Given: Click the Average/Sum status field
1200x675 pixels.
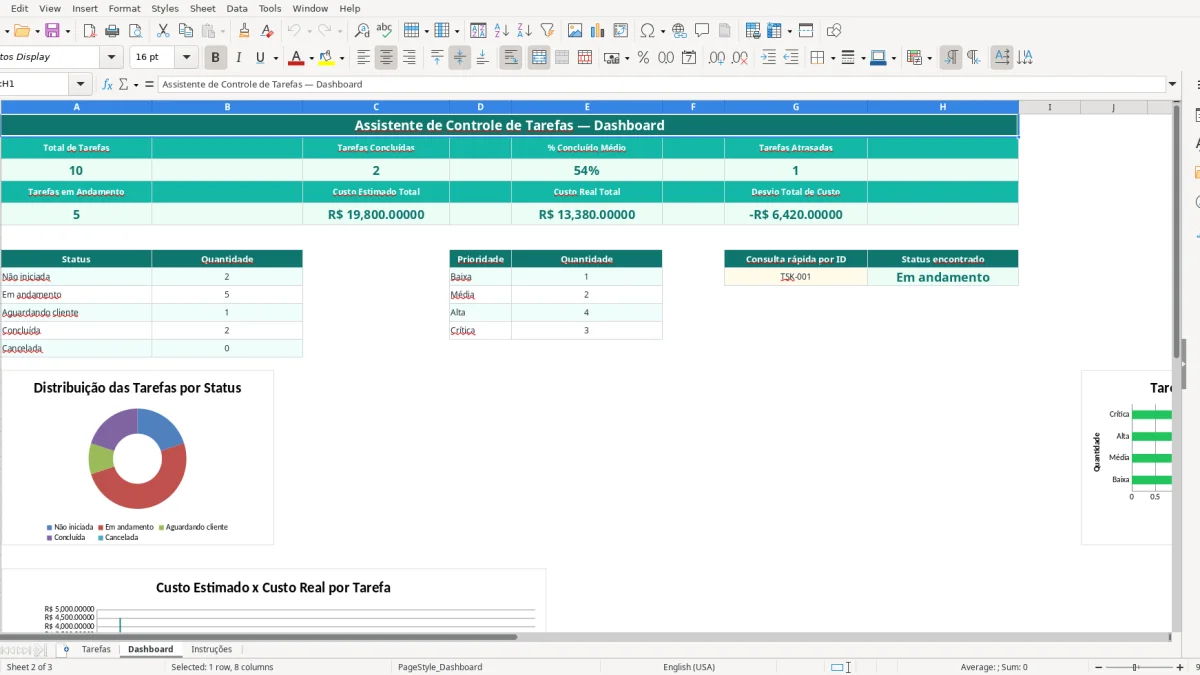Looking at the screenshot, I should coord(994,667).
